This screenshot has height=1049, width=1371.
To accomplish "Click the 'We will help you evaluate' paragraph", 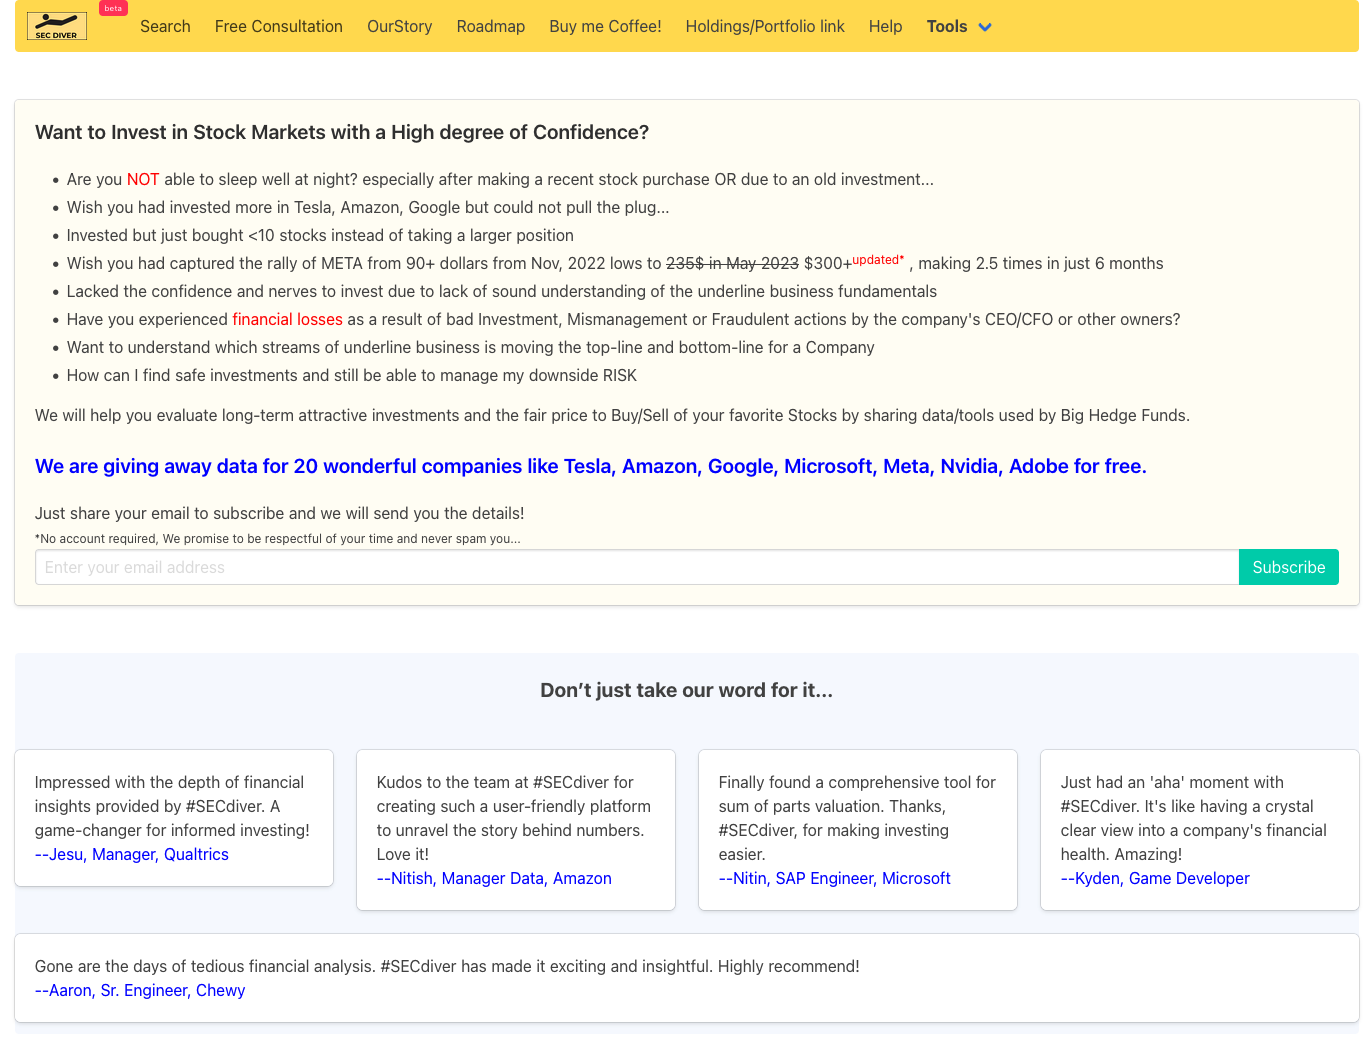I will (612, 415).
